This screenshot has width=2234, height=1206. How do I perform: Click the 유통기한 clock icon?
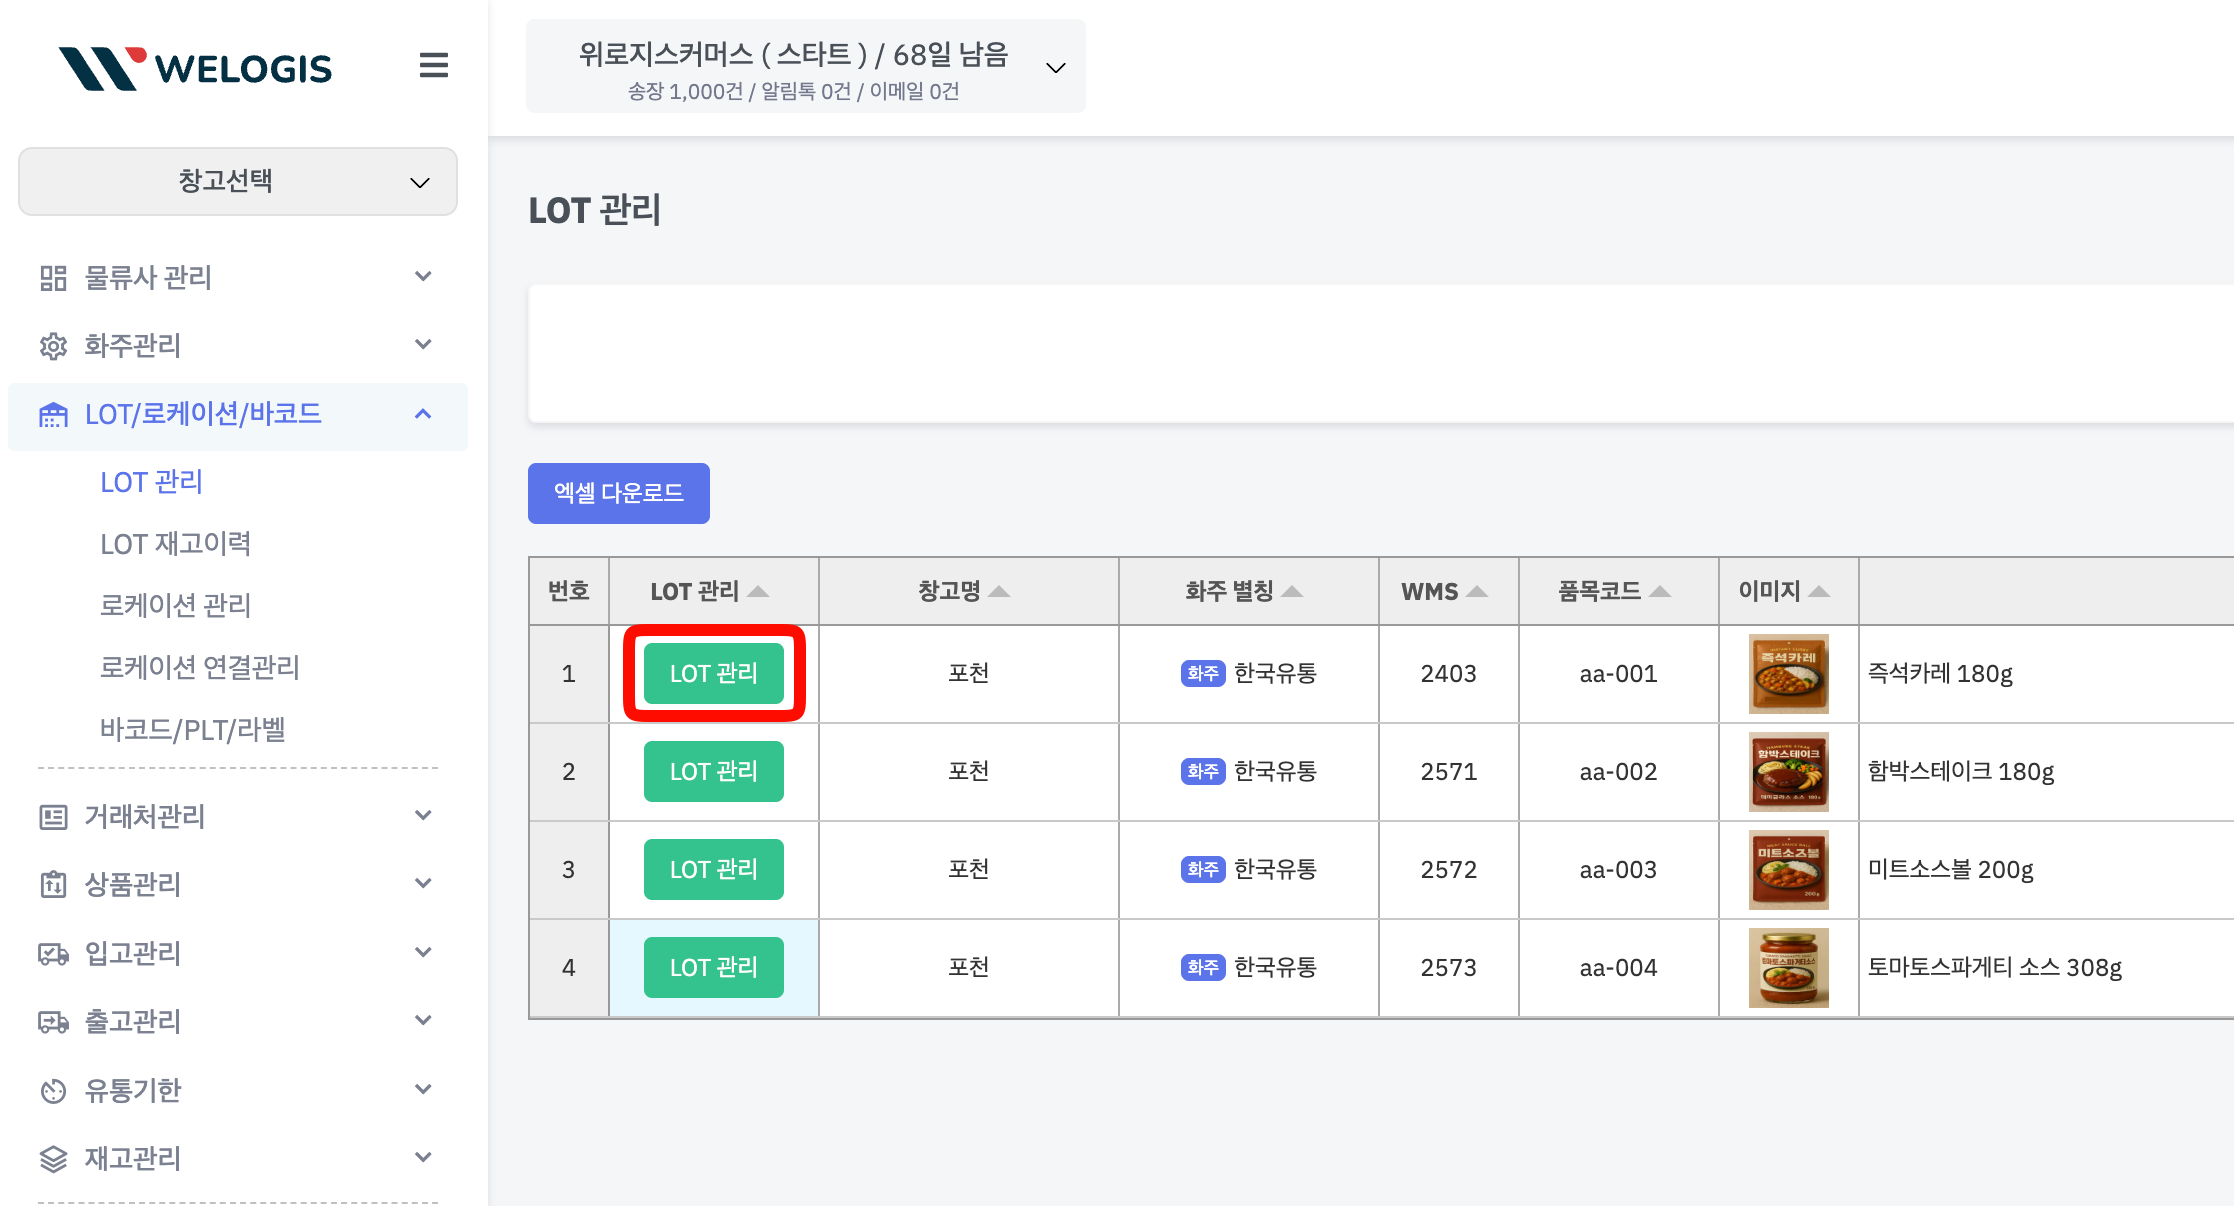coord(53,1091)
